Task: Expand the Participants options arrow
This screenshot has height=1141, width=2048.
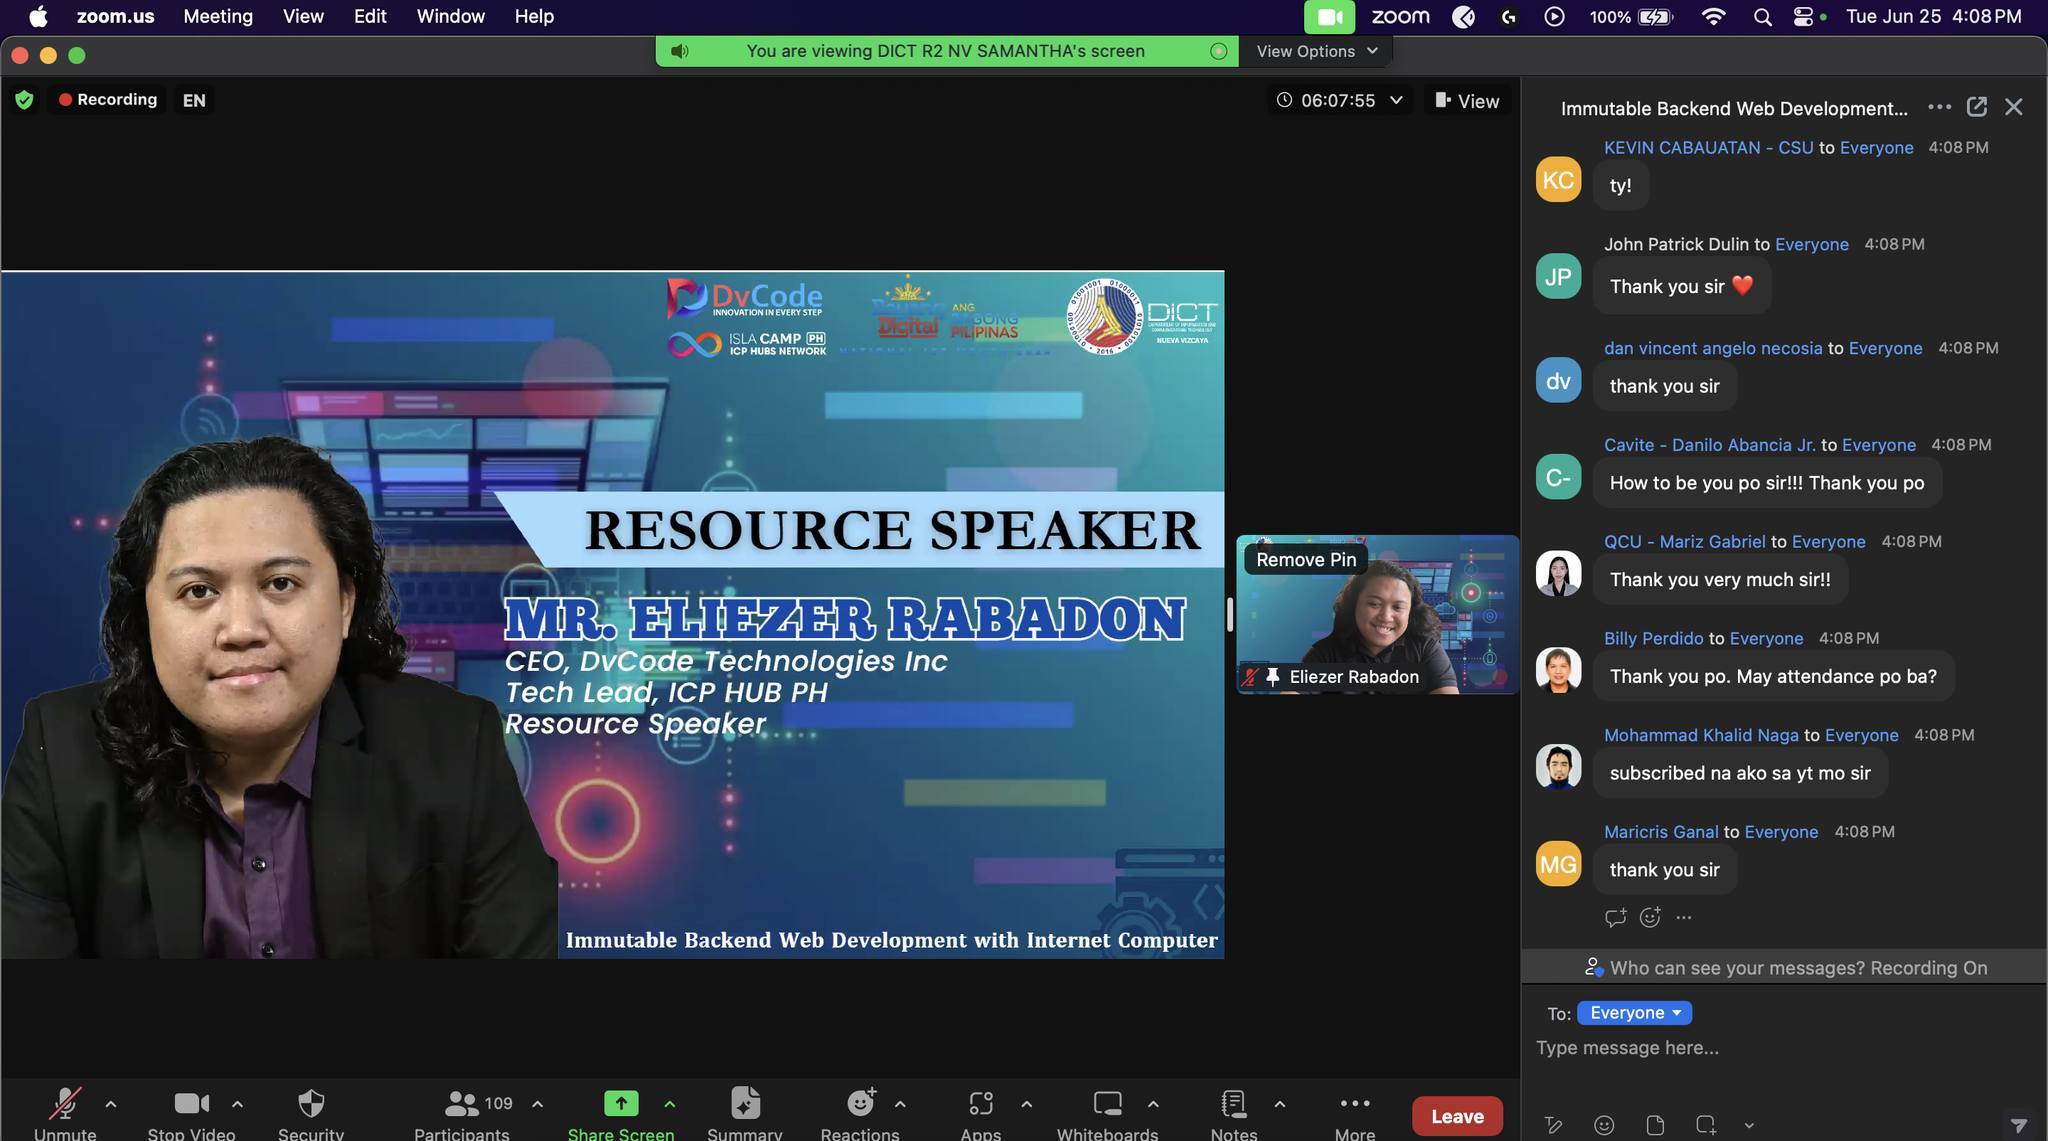Action: [x=537, y=1104]
